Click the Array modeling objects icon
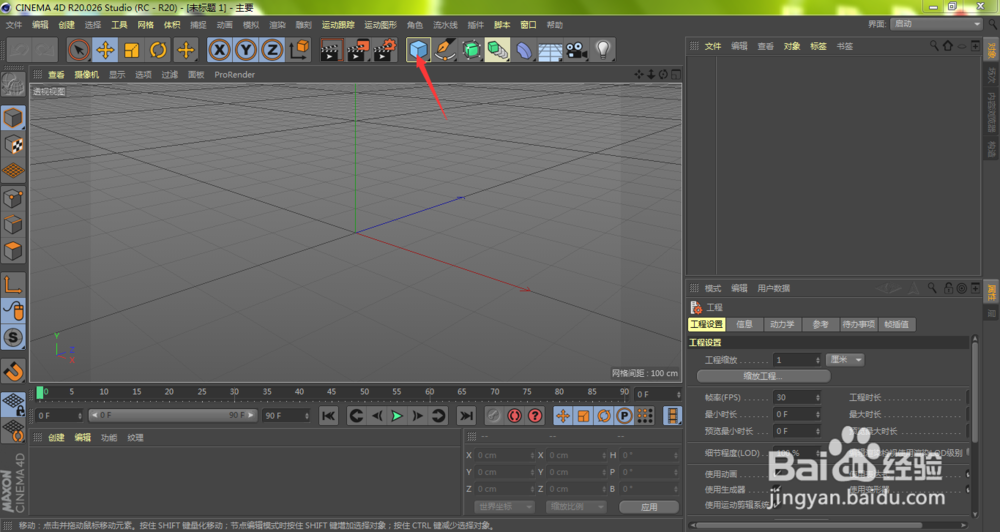1000x532 pixels. tap(497, 50)
